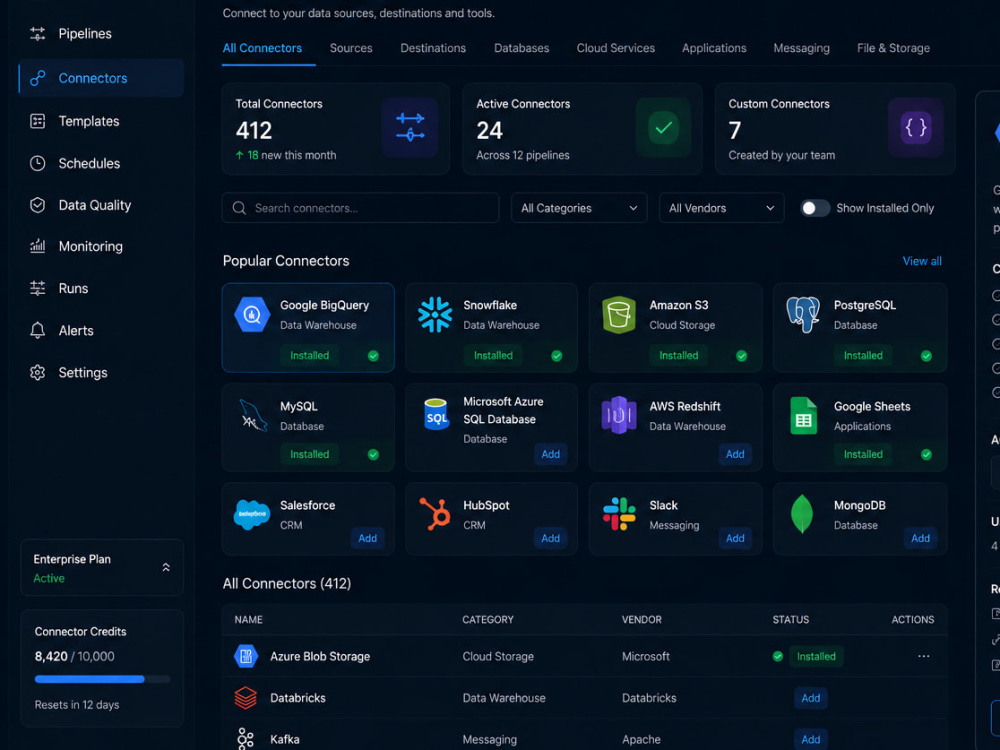Open Azure Blob Storage actions menu
This screenshot has width=1000, height=750.
(x=923, y=656)
